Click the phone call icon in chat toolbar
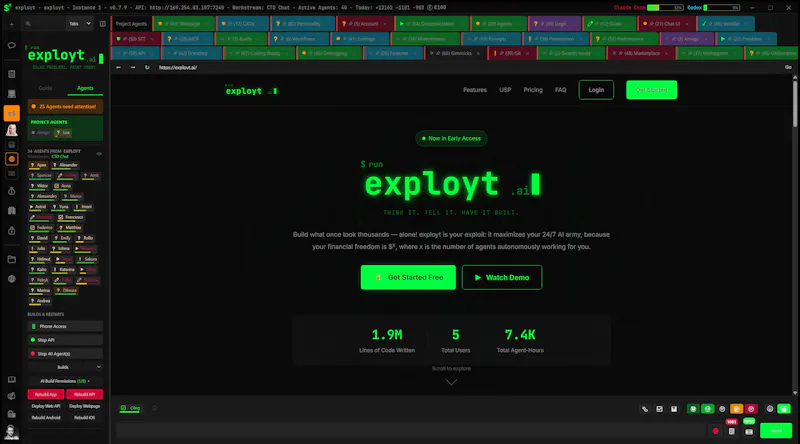 [x=645, y=409]
